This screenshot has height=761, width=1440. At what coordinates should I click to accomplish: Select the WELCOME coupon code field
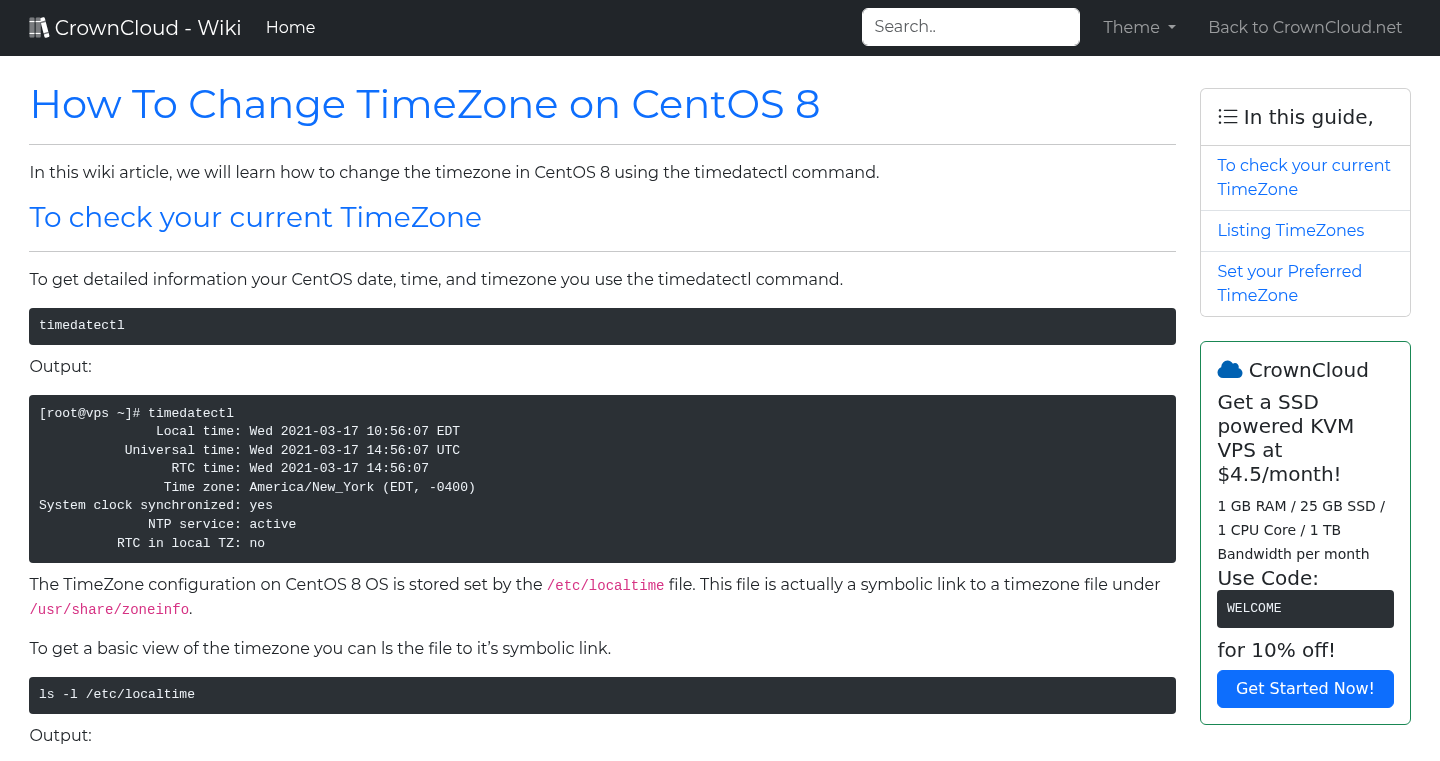click(x=1305, y=608)
